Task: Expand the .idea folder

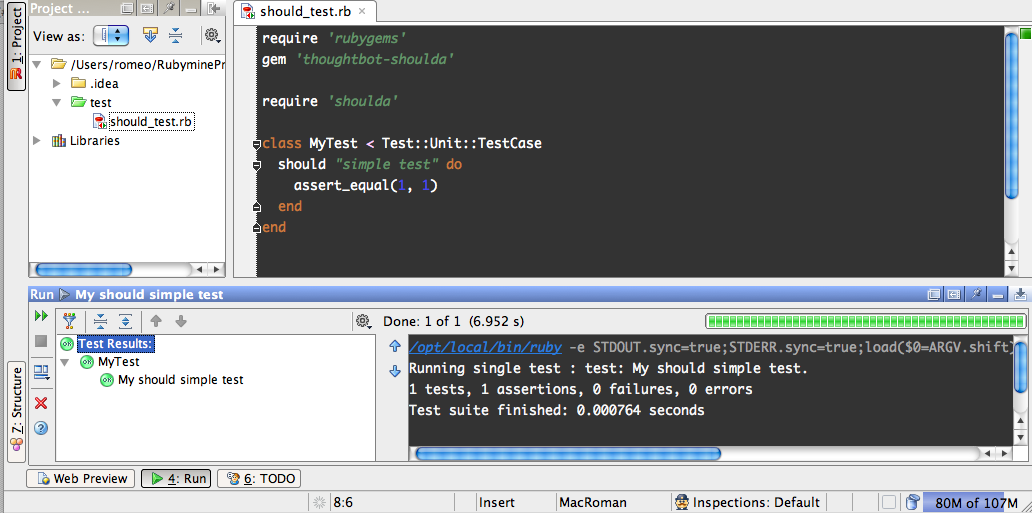Action: coord(57,83)
